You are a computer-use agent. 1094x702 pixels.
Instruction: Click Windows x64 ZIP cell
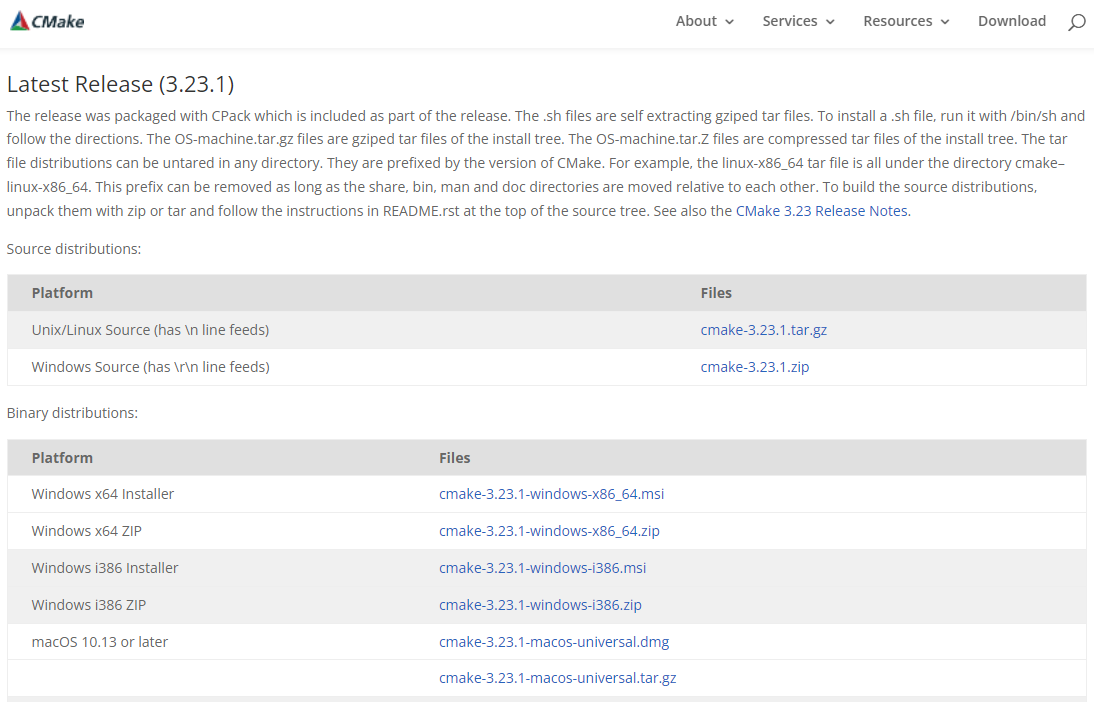87,531
